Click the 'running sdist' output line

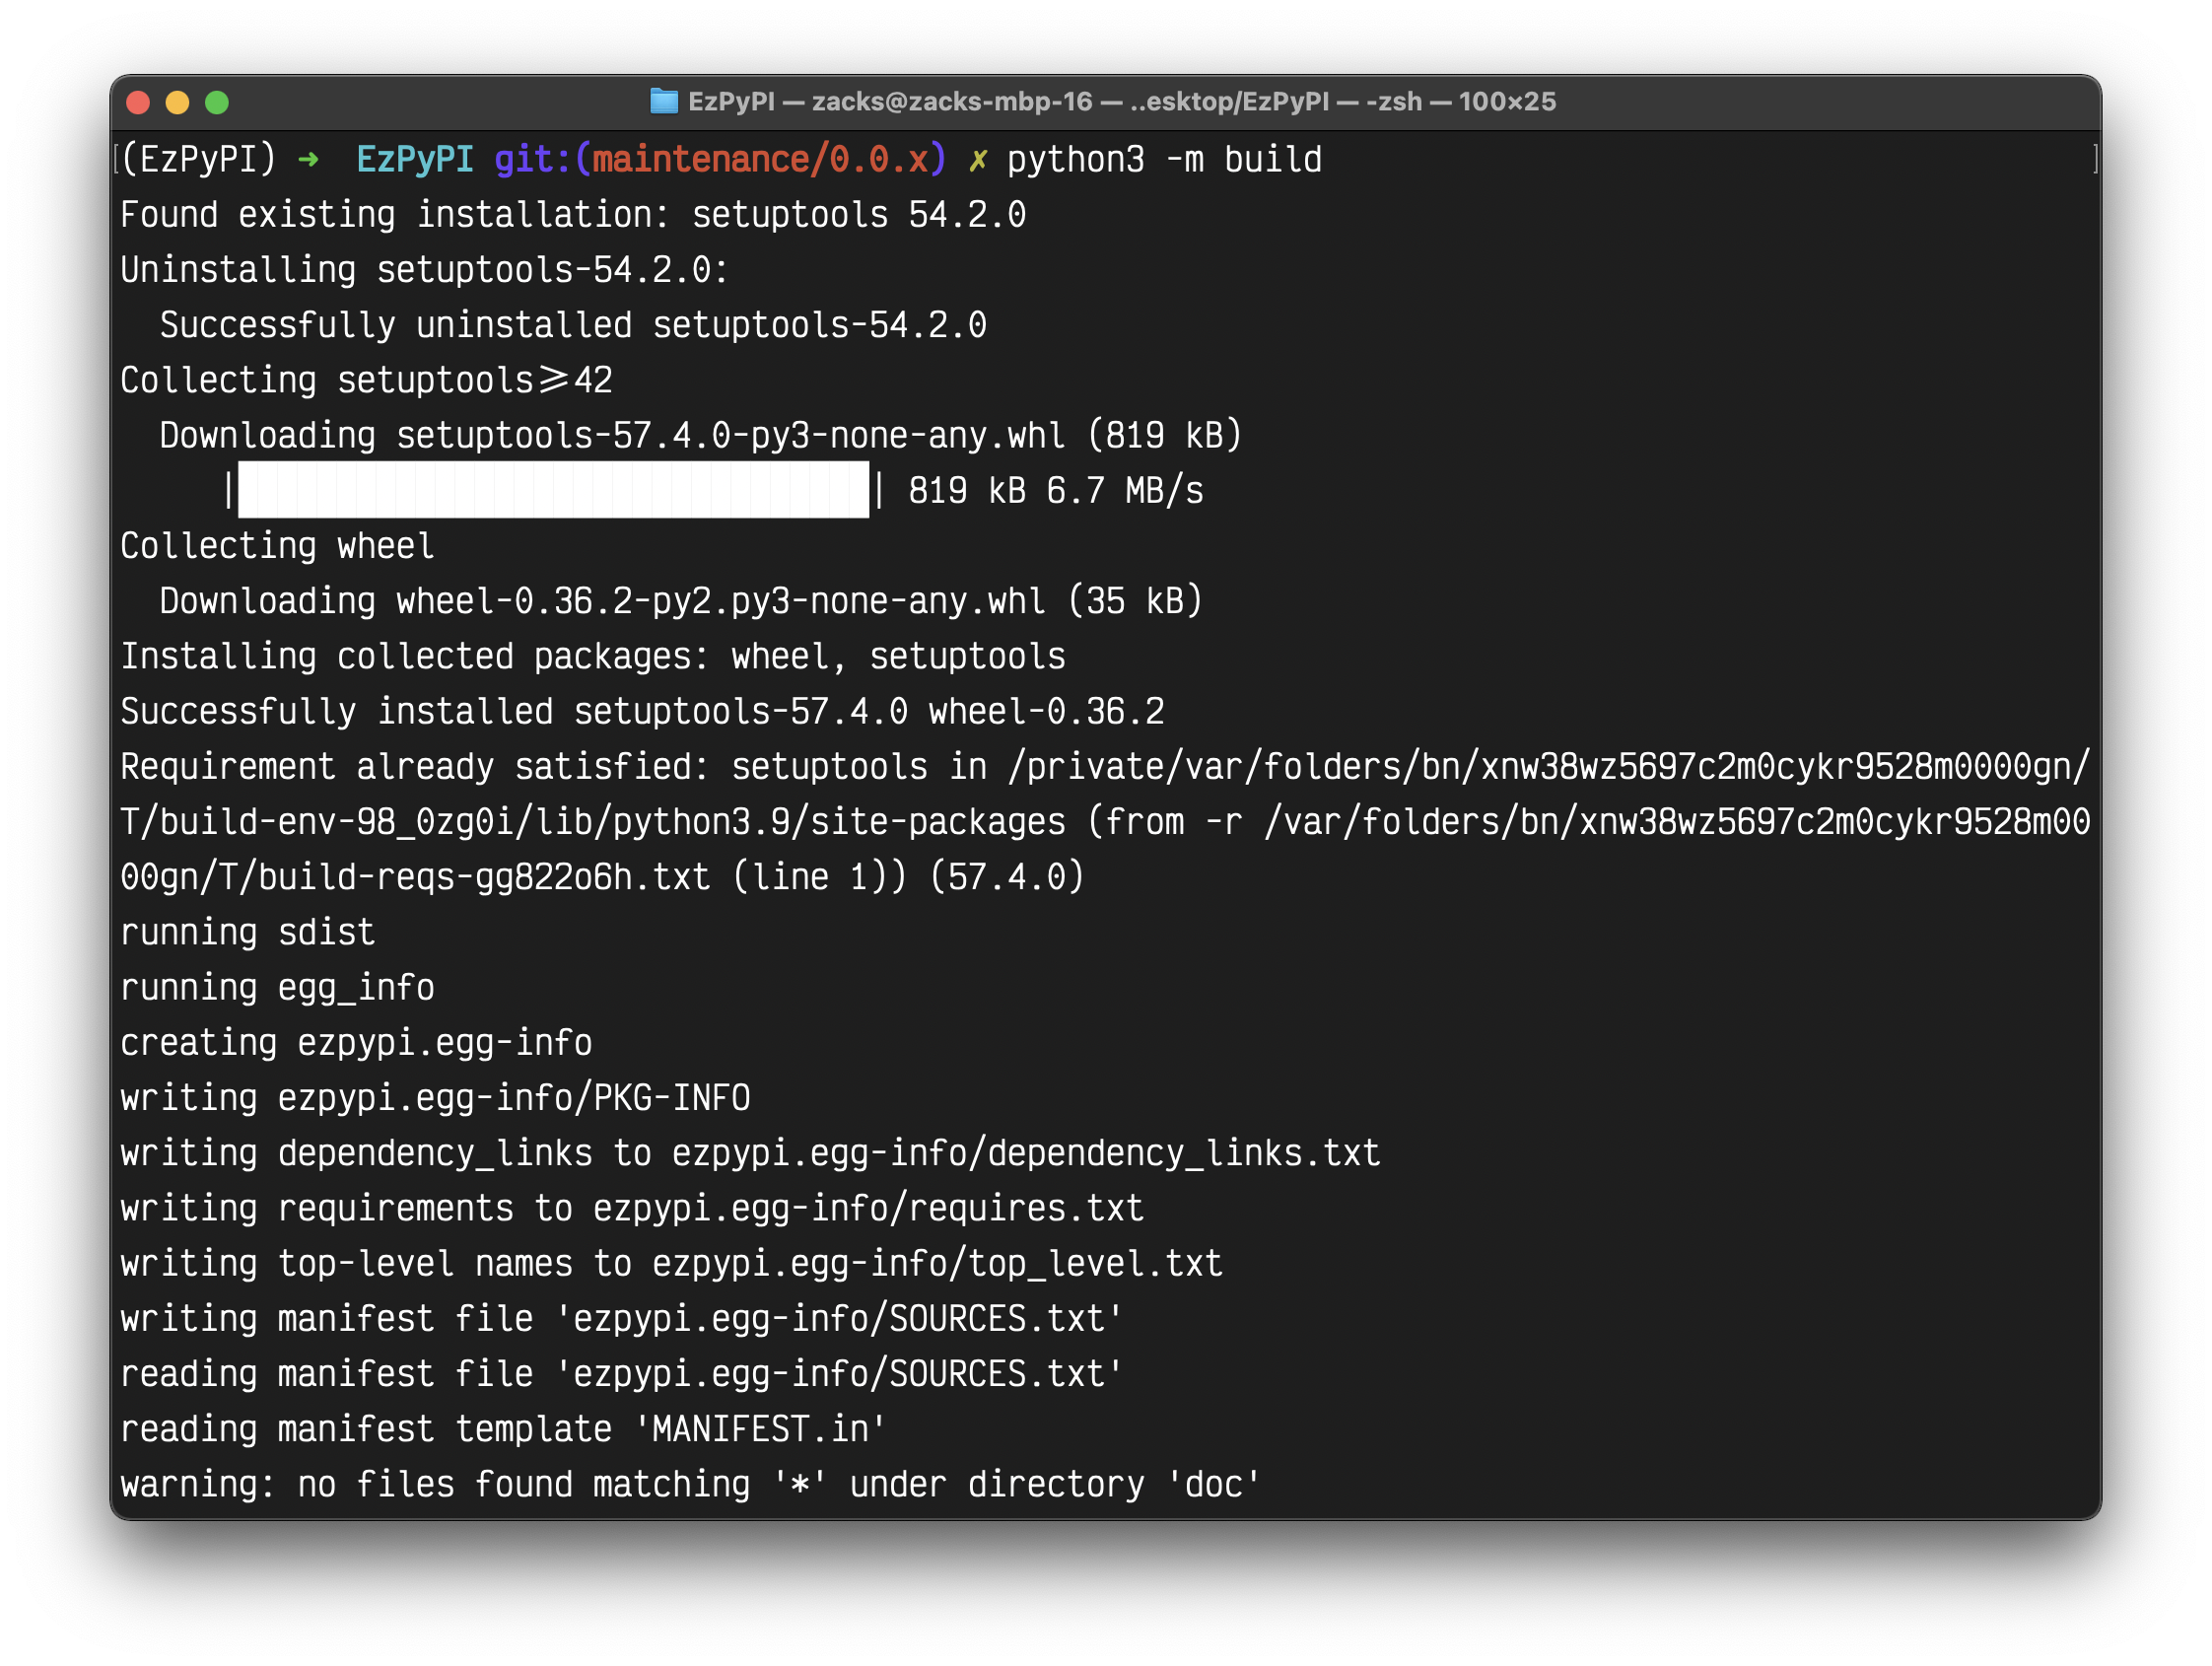(x=247, y=932)
